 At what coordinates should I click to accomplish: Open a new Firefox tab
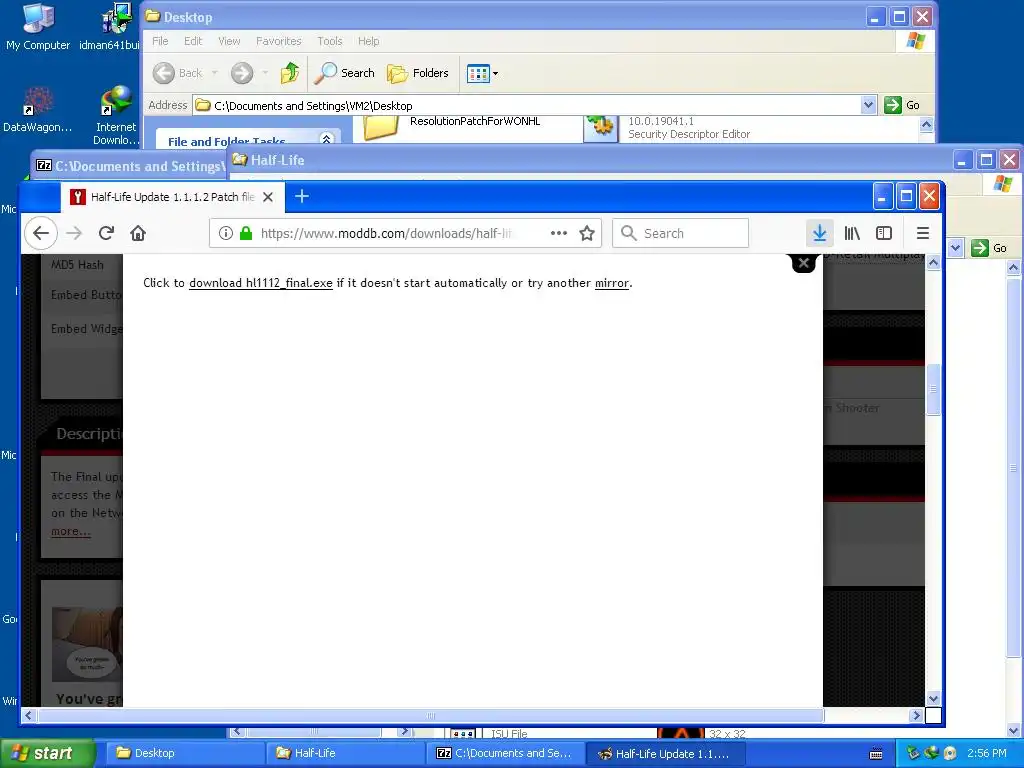coord(302,197)
